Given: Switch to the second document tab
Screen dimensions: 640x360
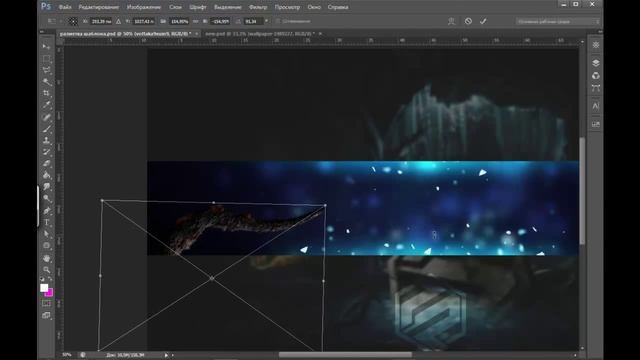Looking at the screenshot, I should click(260, 34).
